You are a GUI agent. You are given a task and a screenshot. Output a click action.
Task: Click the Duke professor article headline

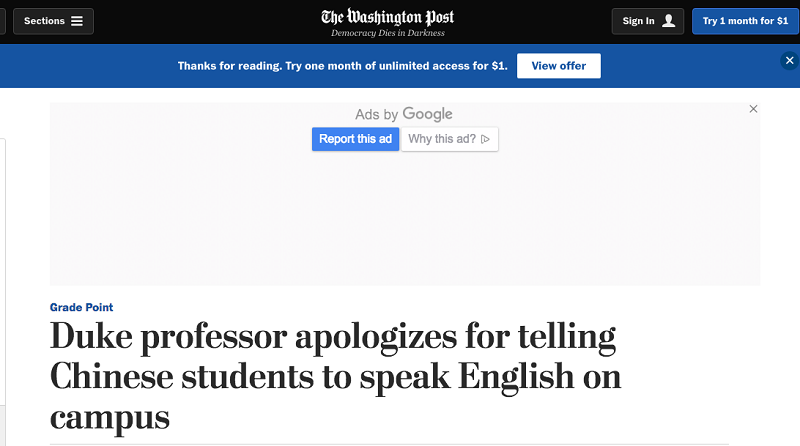coord(335,377)
